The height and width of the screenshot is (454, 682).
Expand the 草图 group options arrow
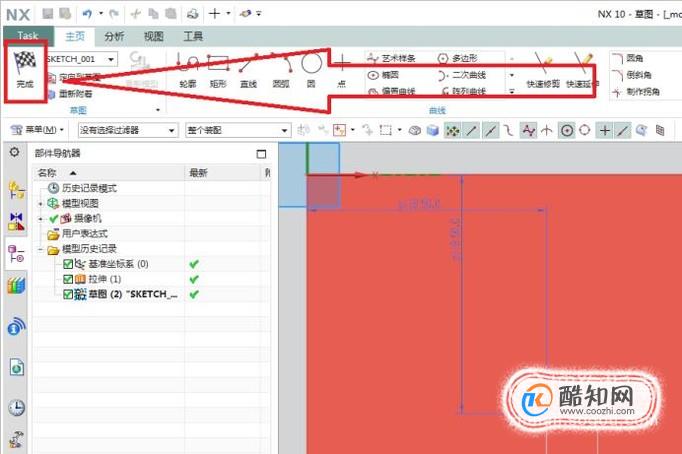tap(158, 110)
